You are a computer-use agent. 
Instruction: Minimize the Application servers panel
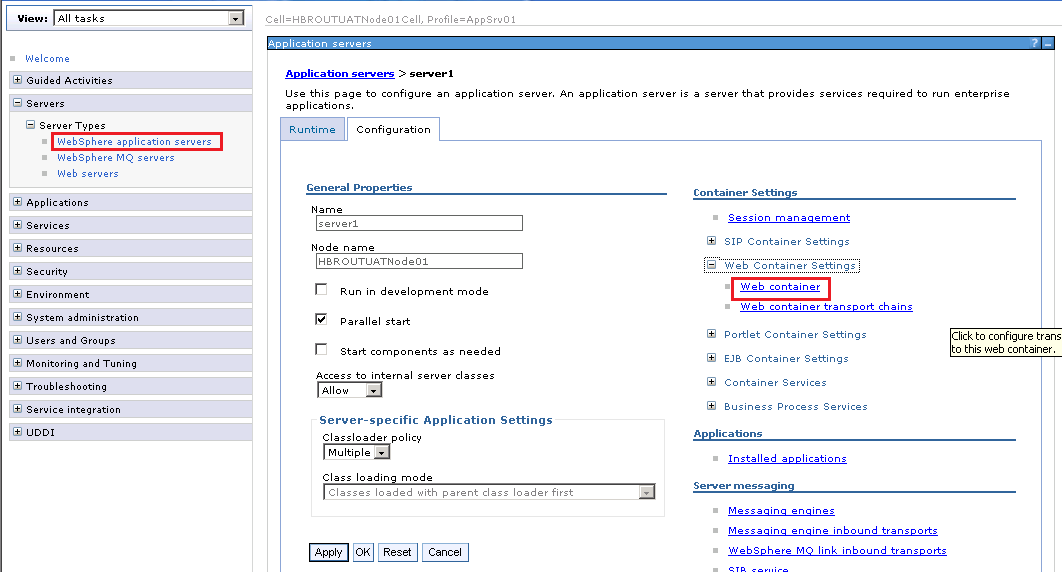[x=1048, y=43]
